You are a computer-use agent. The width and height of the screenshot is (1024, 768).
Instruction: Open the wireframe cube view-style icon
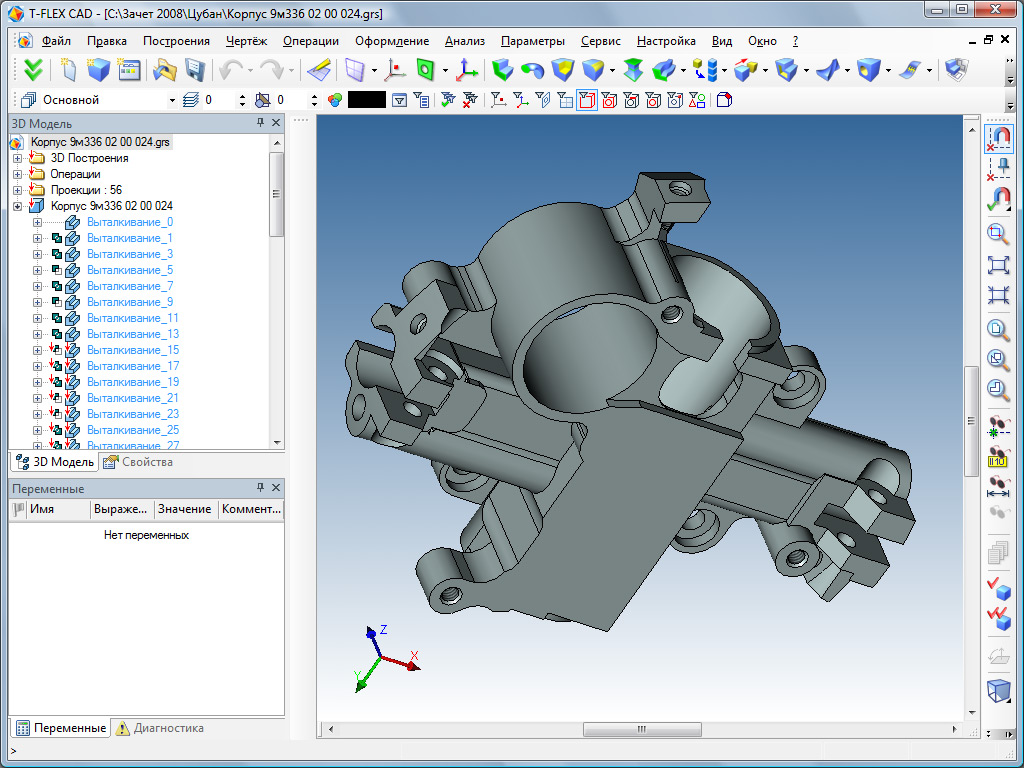[x=998, y=690]
